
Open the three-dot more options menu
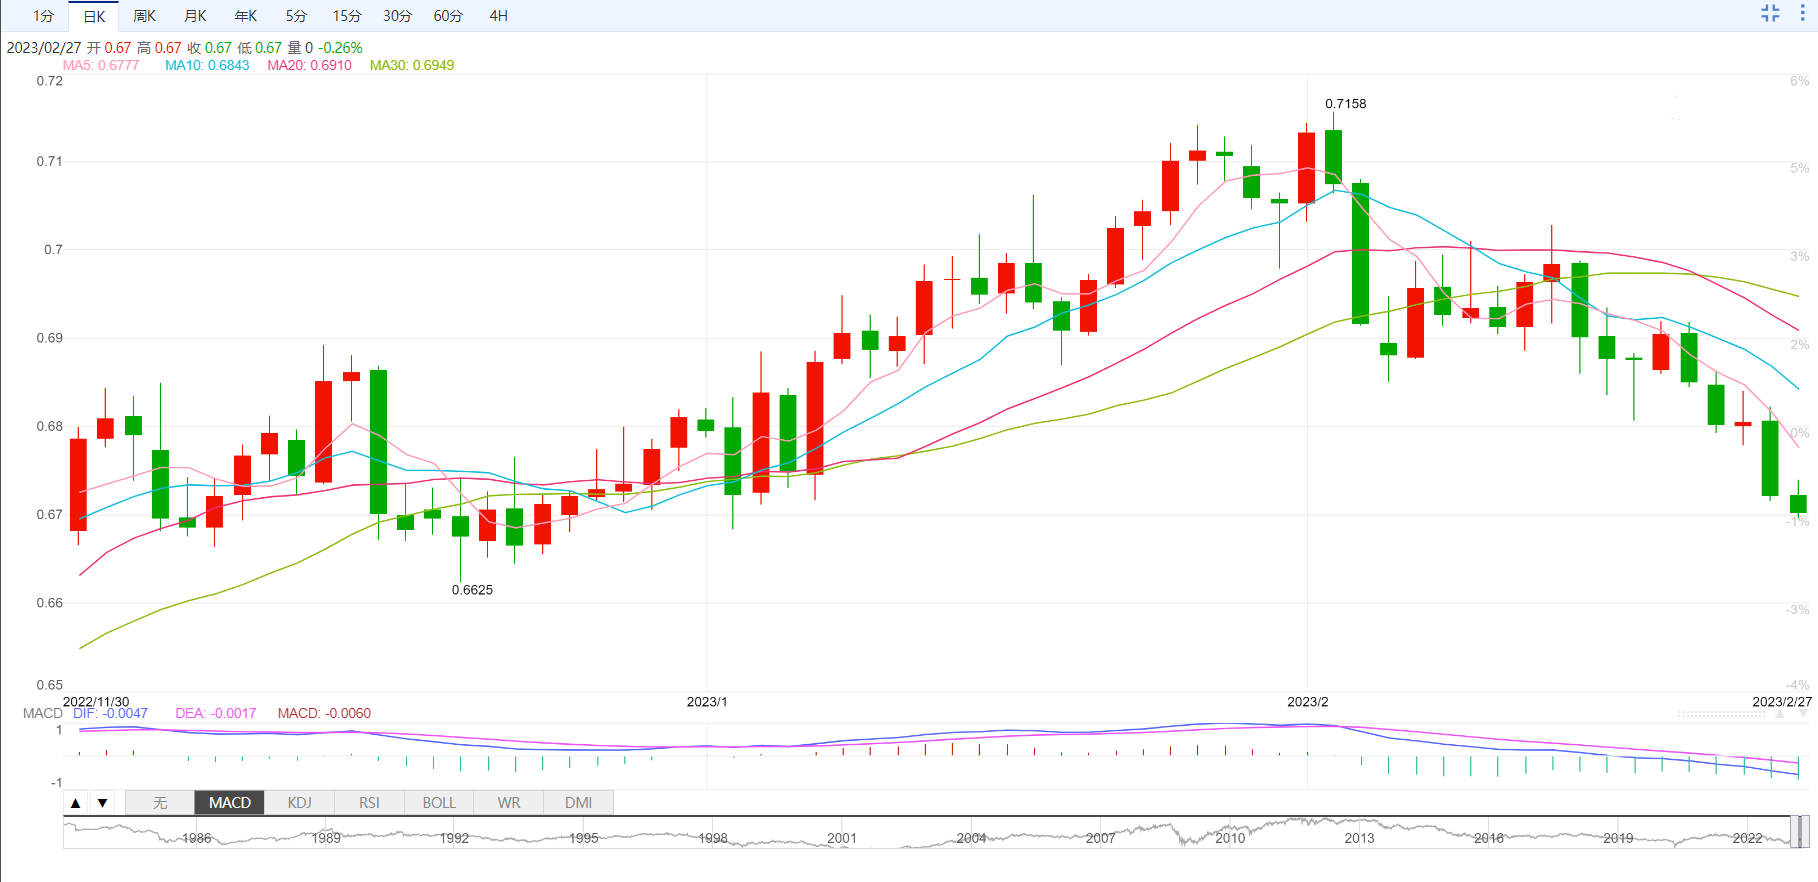(1803, 13)
